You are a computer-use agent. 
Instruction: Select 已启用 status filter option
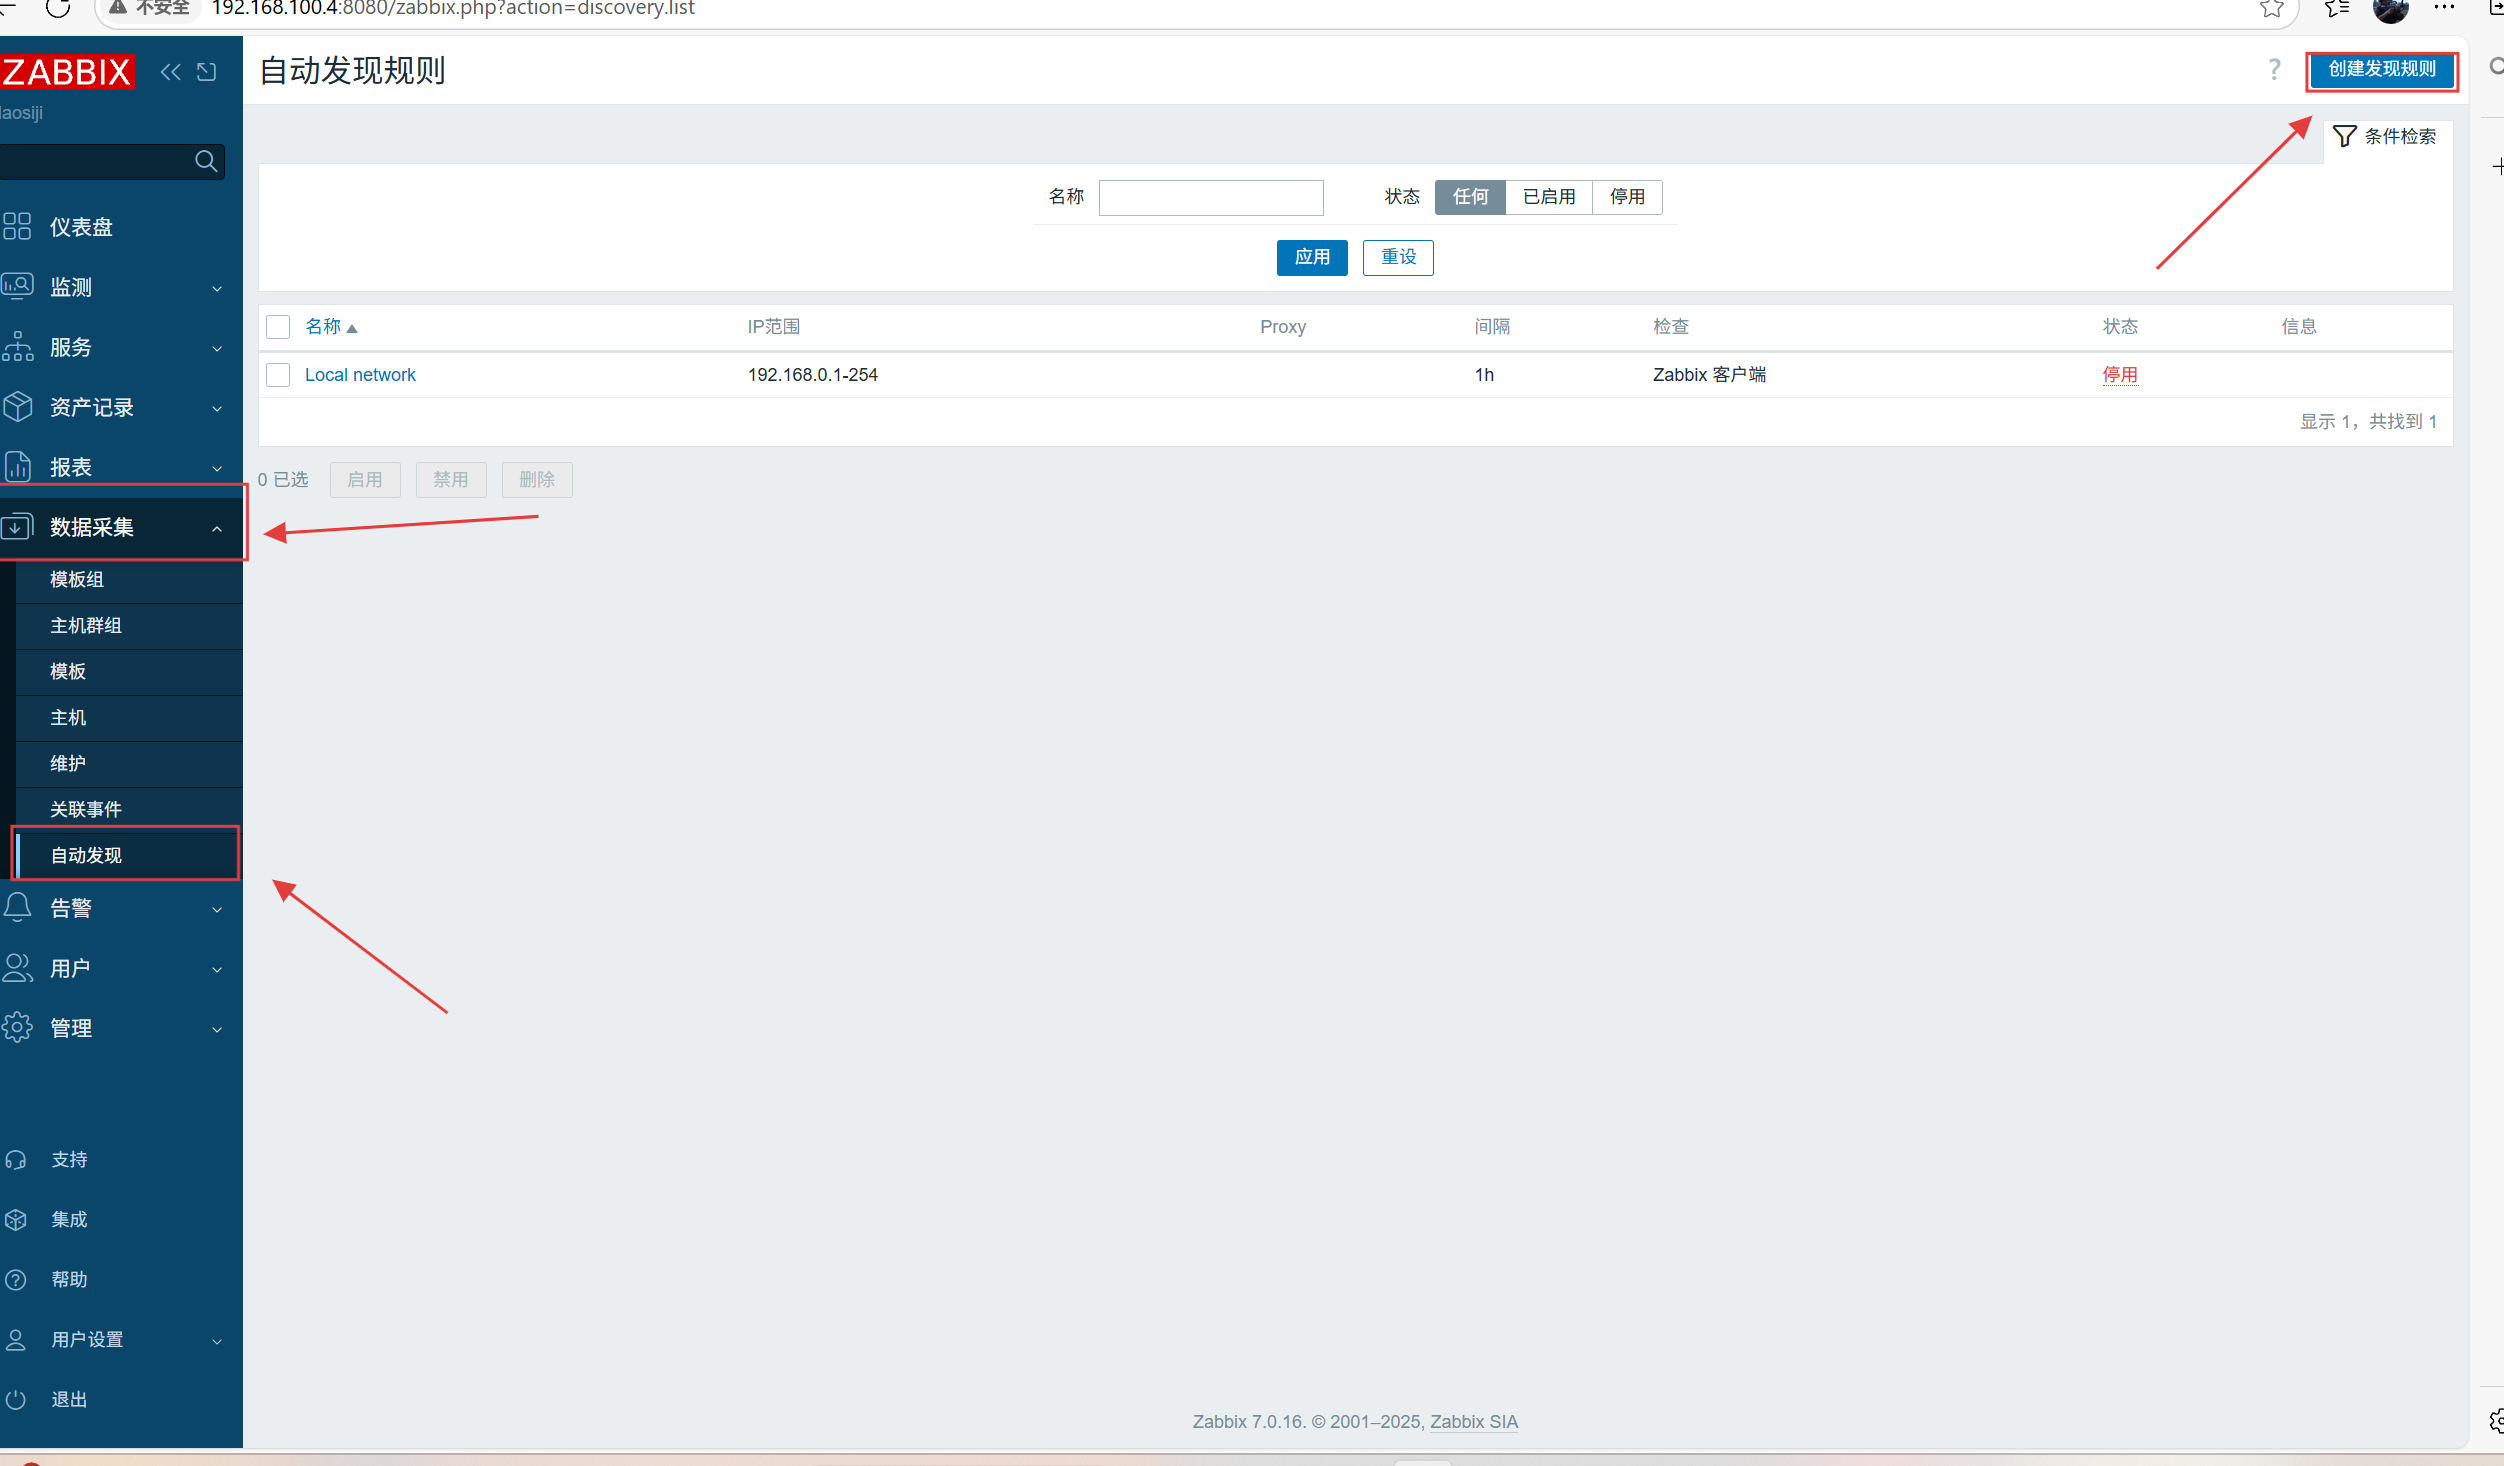click(x=1549, y=197)
